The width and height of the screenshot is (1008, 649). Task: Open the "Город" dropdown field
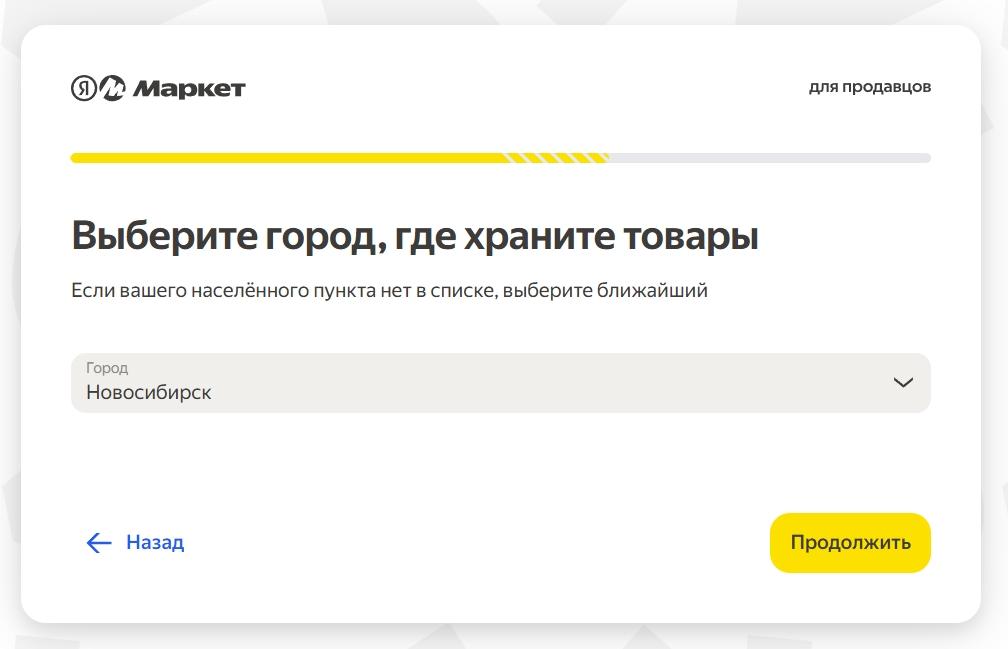(x=501, y=383)
